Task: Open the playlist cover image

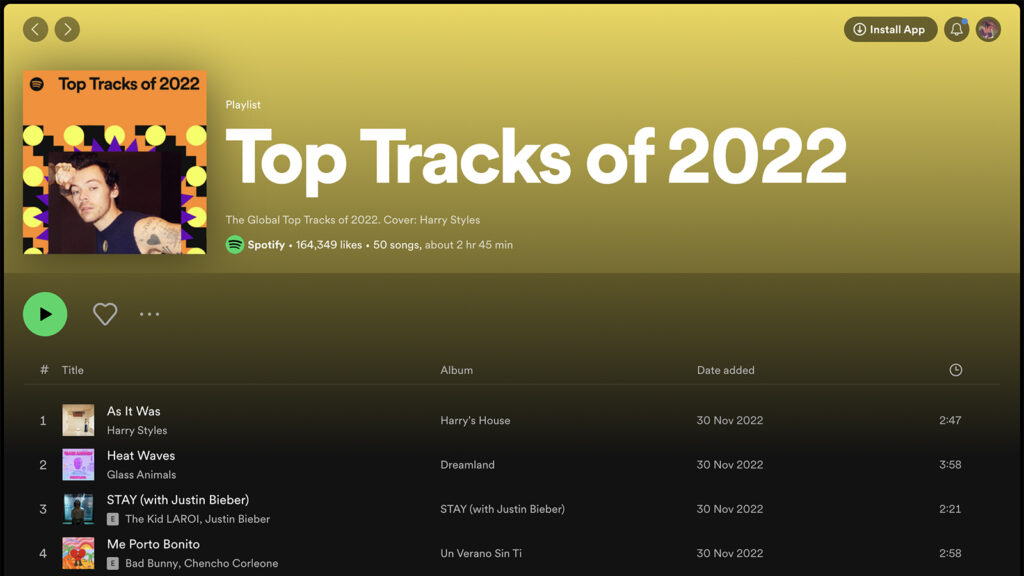Action: [x=115, y=162]
